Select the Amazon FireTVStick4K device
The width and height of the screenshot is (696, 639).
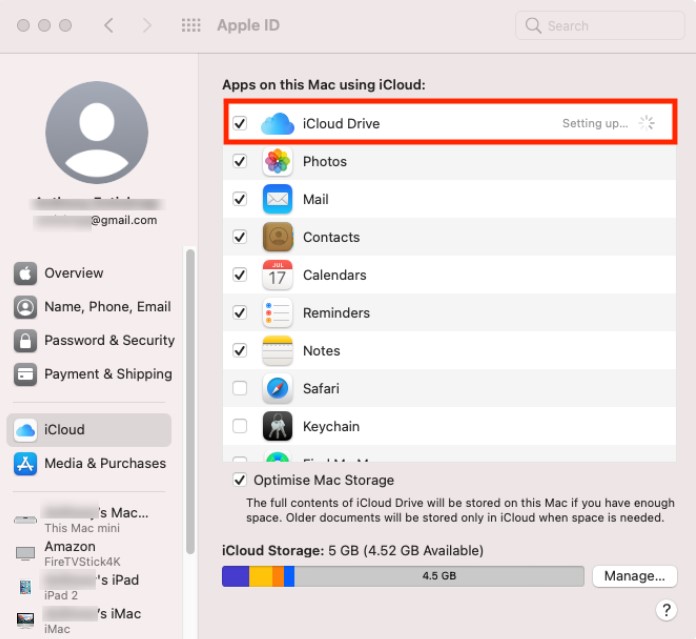(x=89, y=553)
